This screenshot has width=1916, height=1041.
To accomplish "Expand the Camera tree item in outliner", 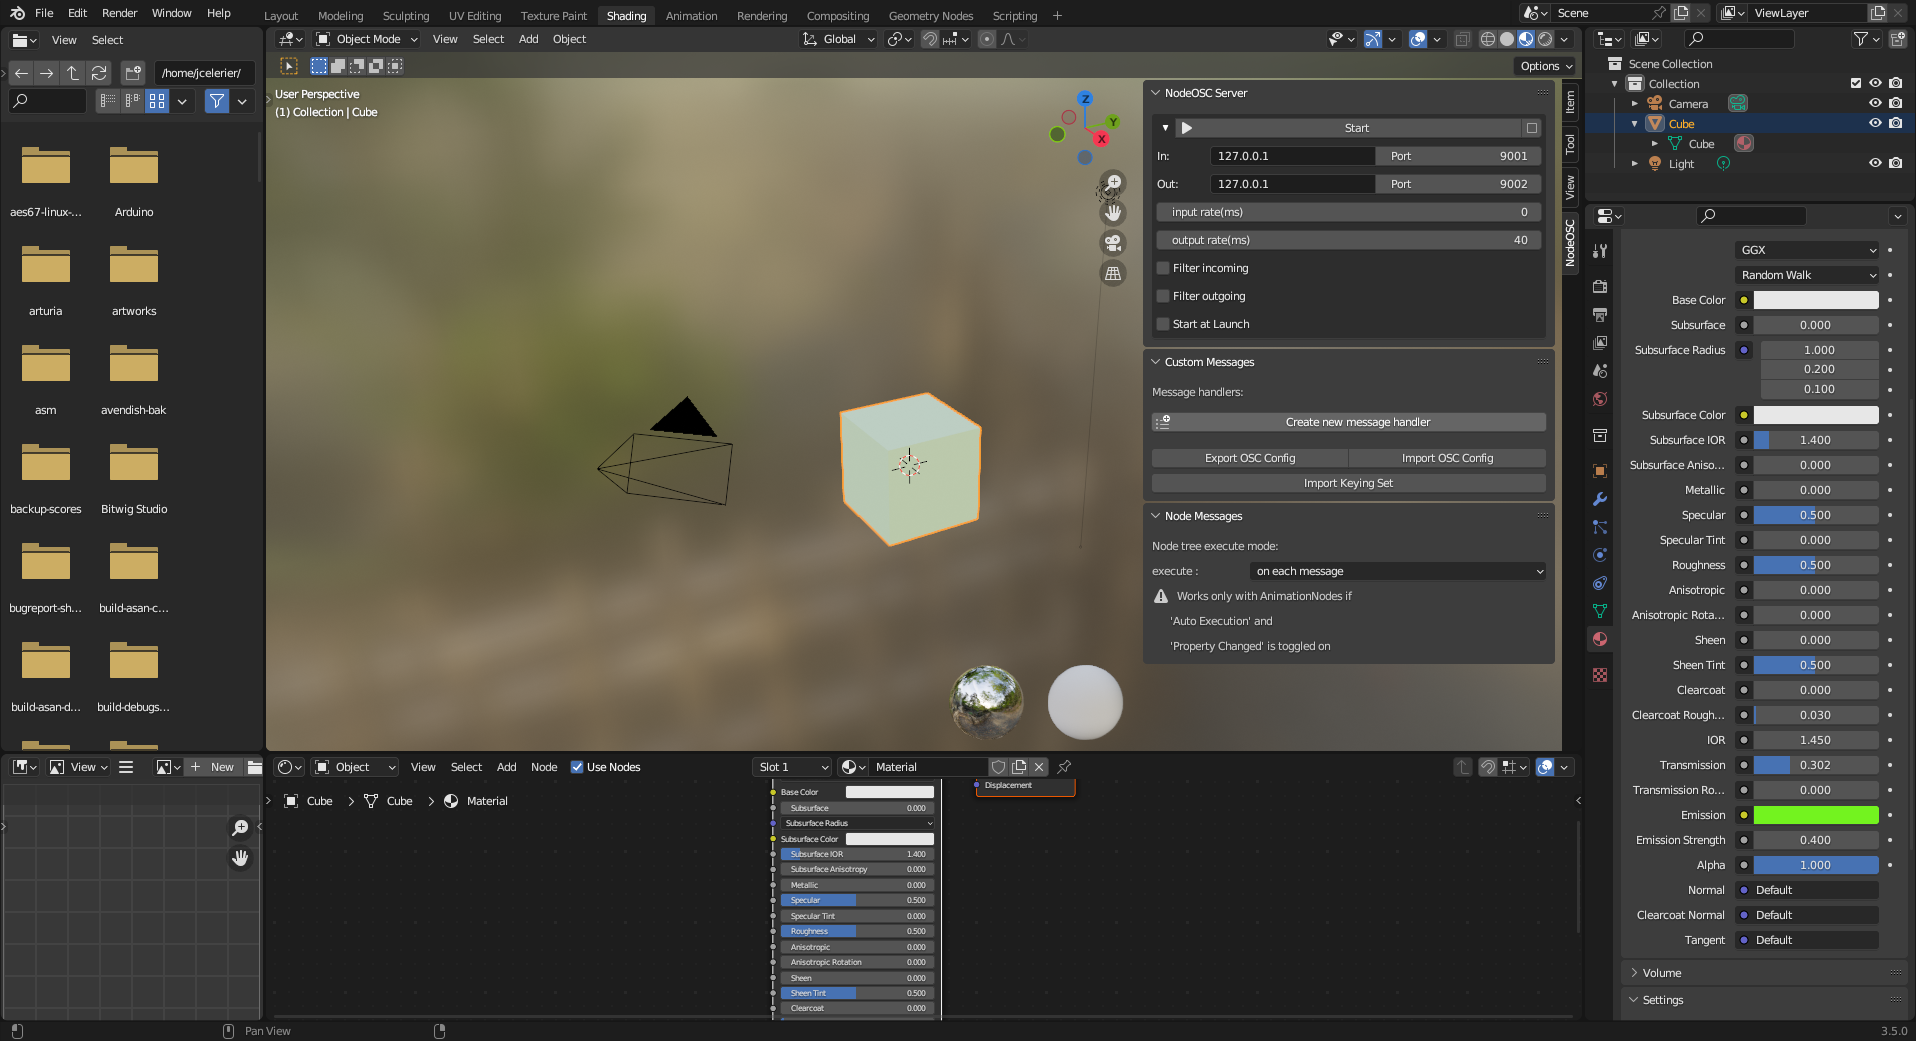I will coord(1635,104).
